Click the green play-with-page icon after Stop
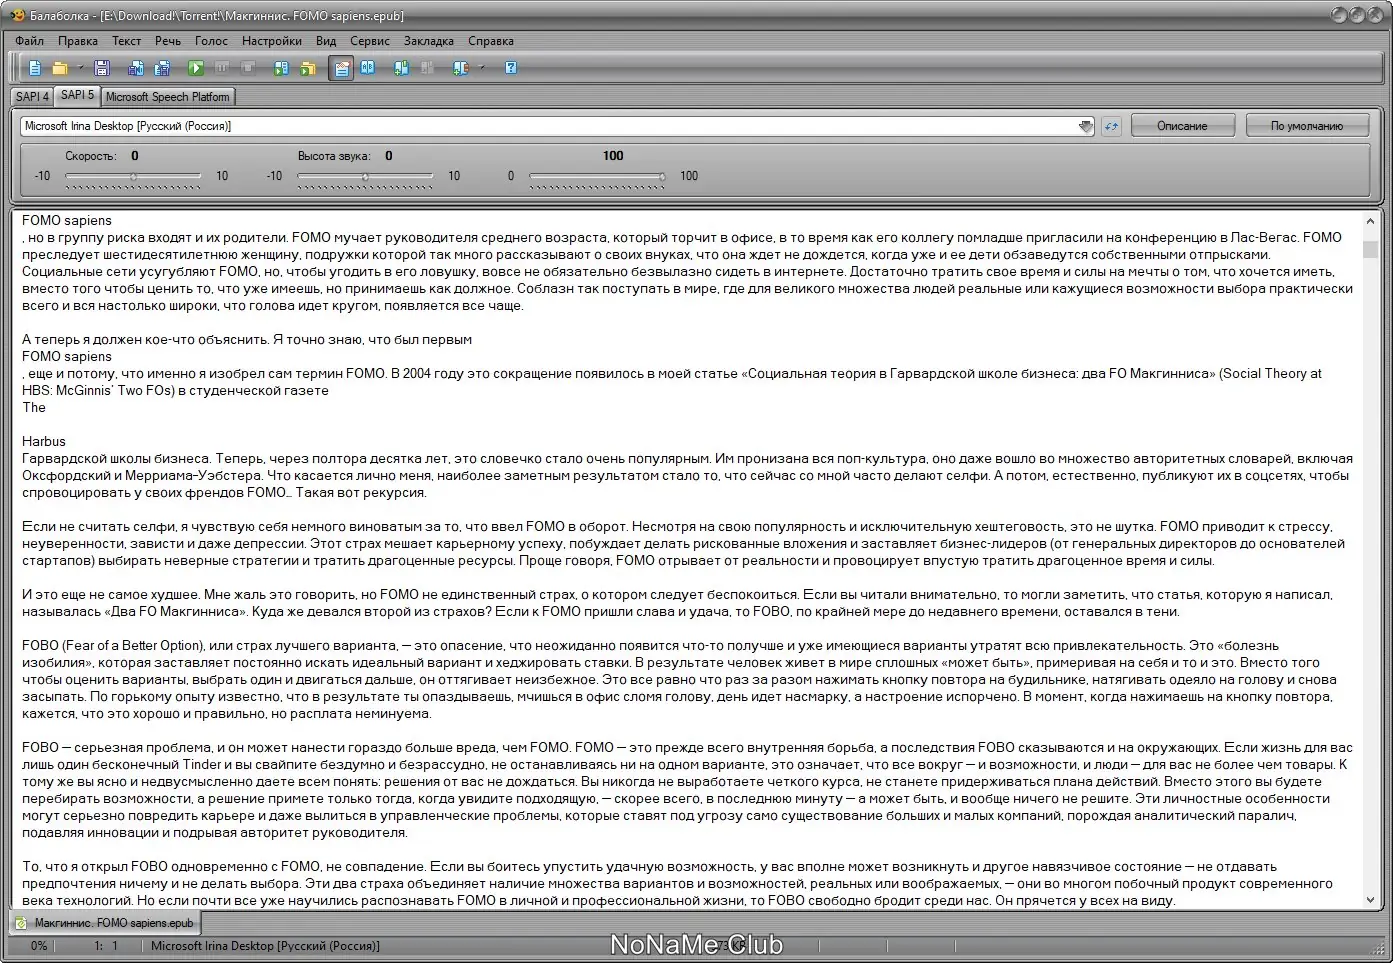1393x963 pixels. pyautogui.click(x=281, y=68)
